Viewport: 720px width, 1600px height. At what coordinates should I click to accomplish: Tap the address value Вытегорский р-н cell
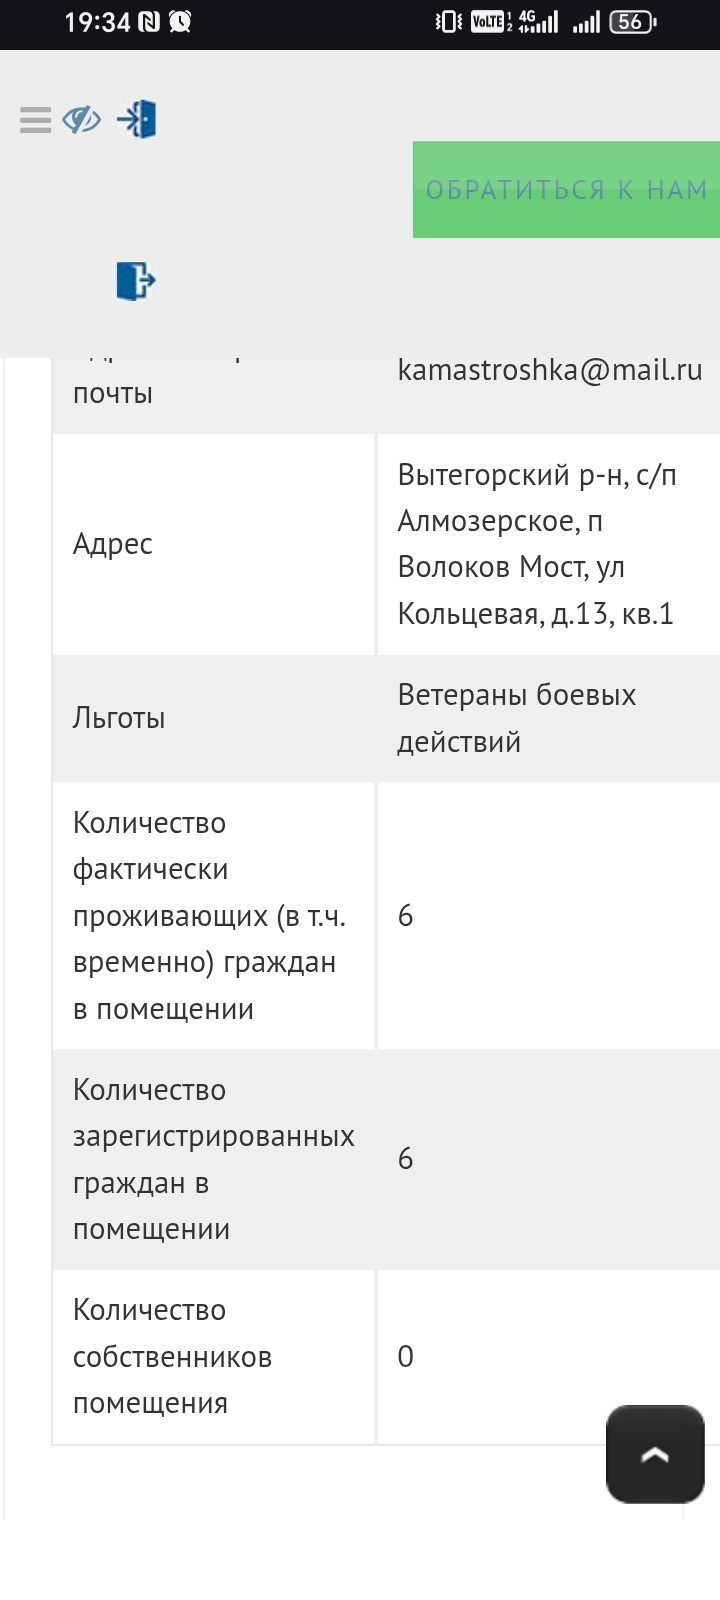pos(537,544)
